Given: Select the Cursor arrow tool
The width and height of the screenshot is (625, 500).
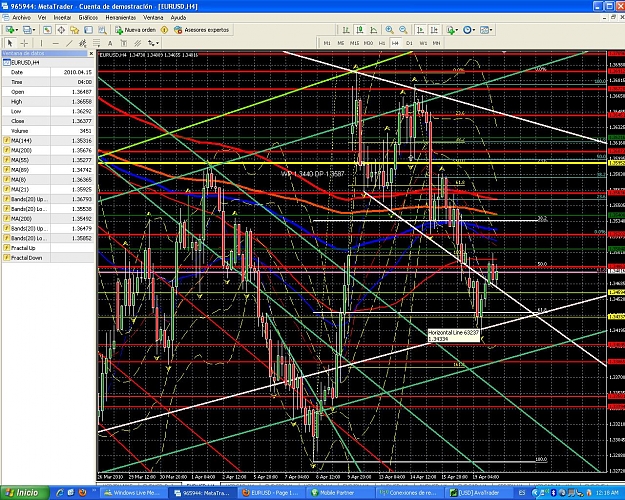Looking at the screenshot, I should point(10,43).
